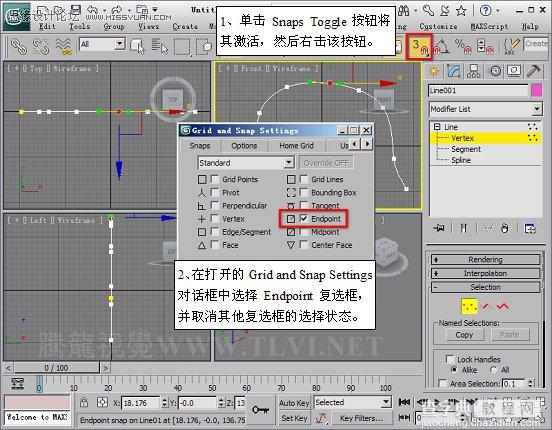
Task: Click the Rectangular Selection Region icon
Action: tap(182, 46)
